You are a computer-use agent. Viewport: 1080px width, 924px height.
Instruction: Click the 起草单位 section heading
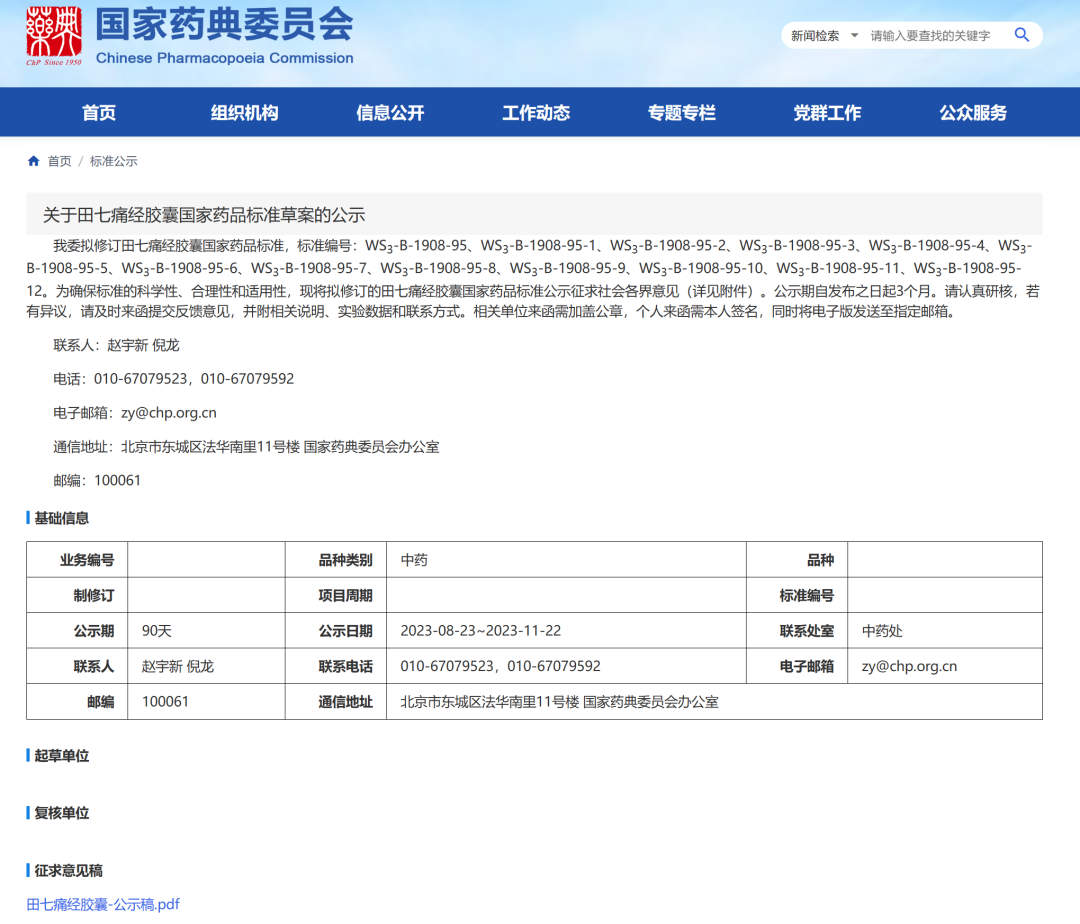(x=61, y=756)
